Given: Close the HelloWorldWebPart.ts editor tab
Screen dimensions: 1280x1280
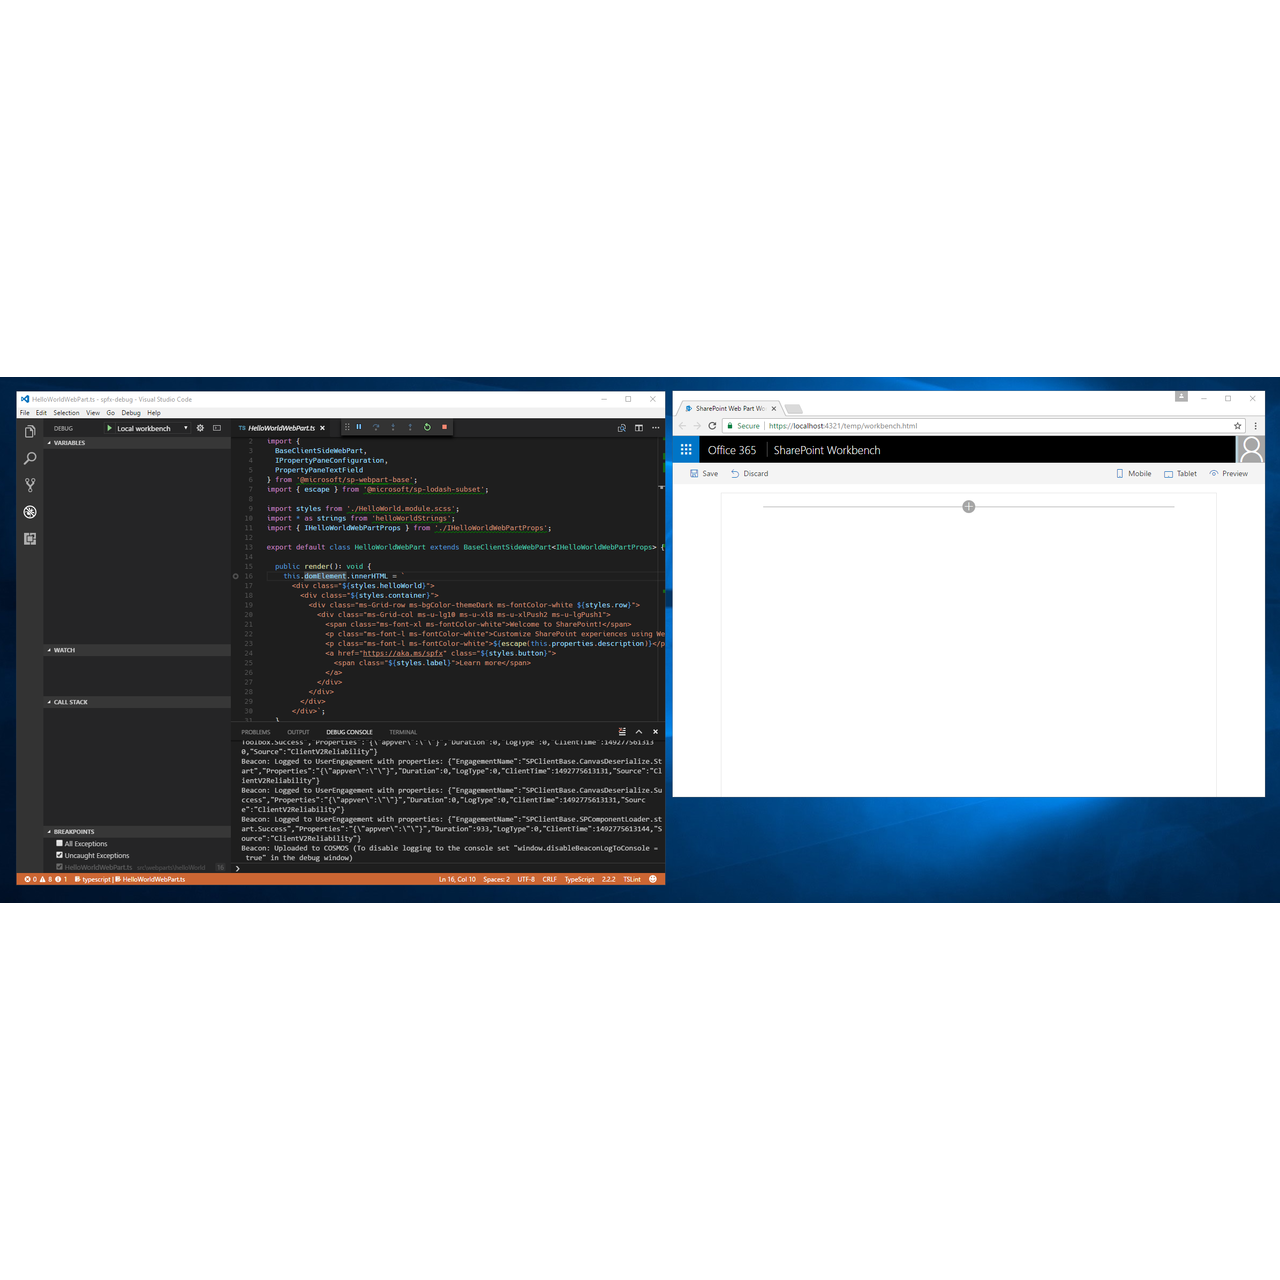Looking at the screenshot, I should [x=322, y=428].
